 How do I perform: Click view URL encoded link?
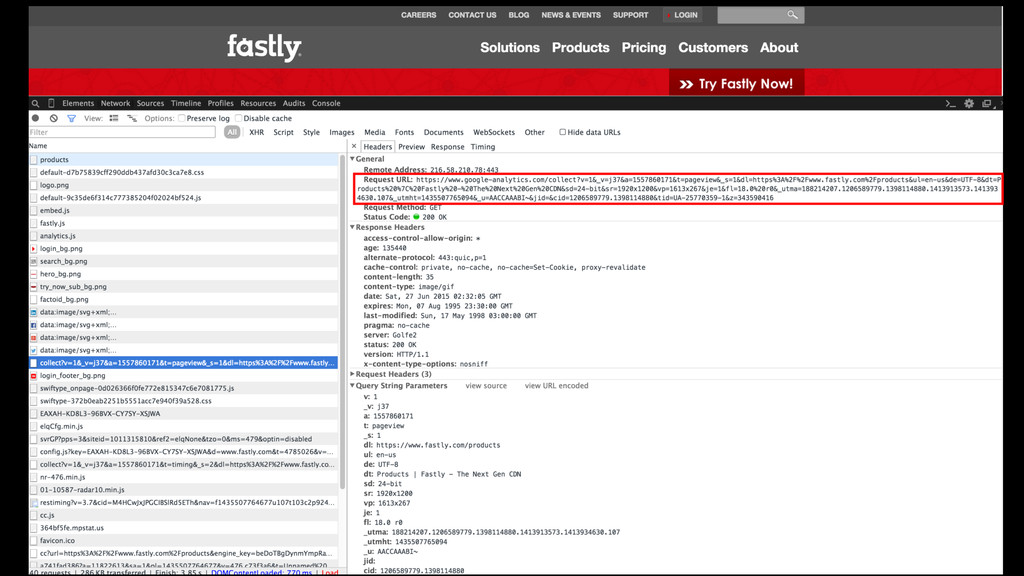pos(556,385)
